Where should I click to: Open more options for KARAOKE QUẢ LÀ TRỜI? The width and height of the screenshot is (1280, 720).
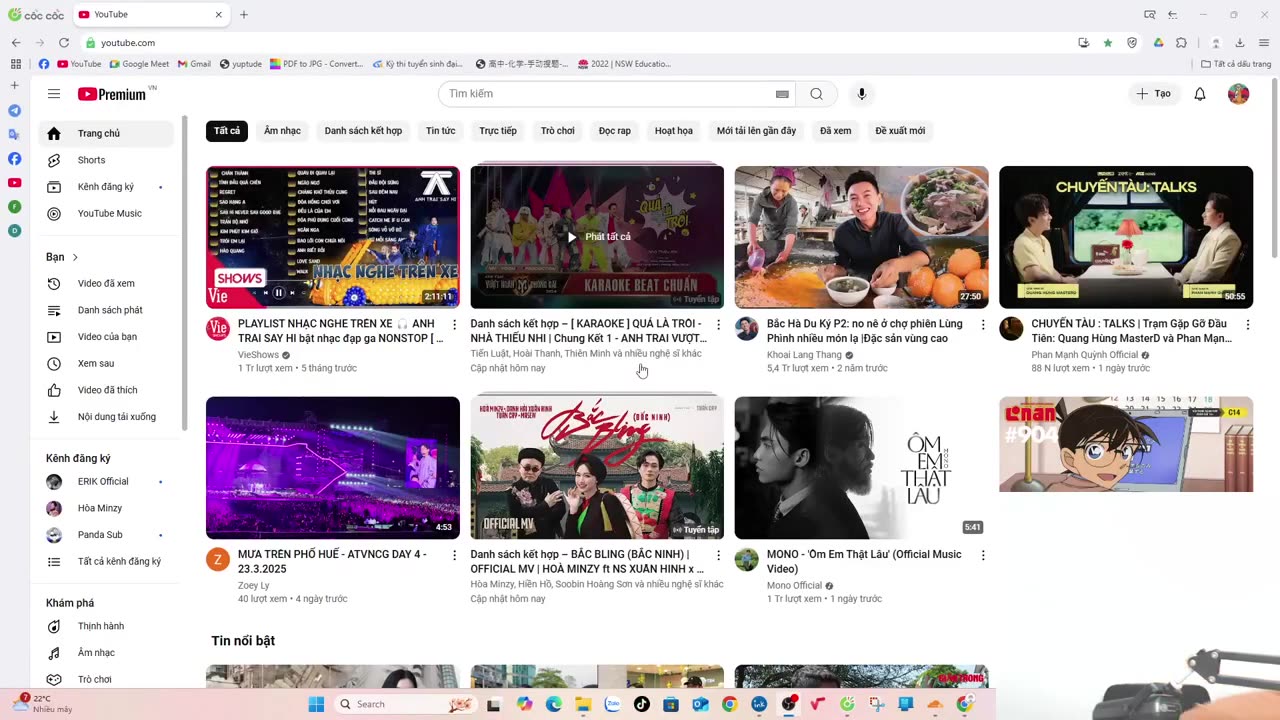click(x=718, y=325)
